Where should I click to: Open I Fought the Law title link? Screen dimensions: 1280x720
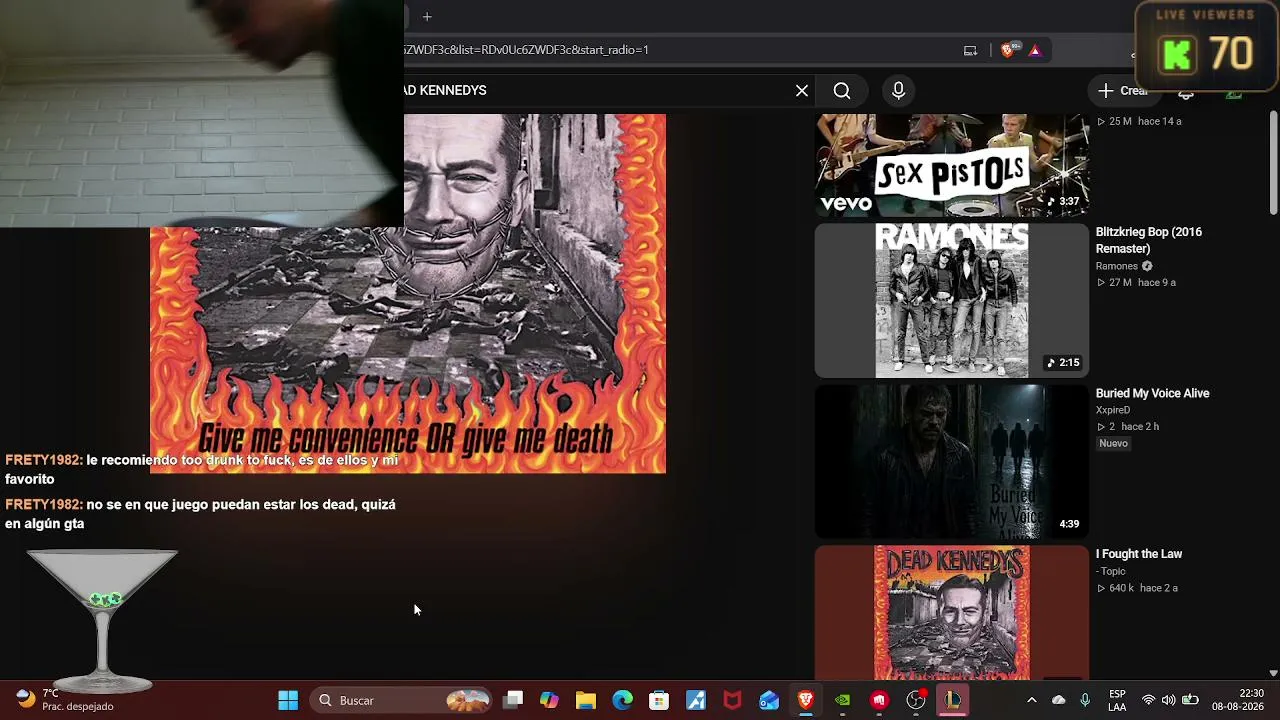pyautogui.click(x=1139, y=554)
